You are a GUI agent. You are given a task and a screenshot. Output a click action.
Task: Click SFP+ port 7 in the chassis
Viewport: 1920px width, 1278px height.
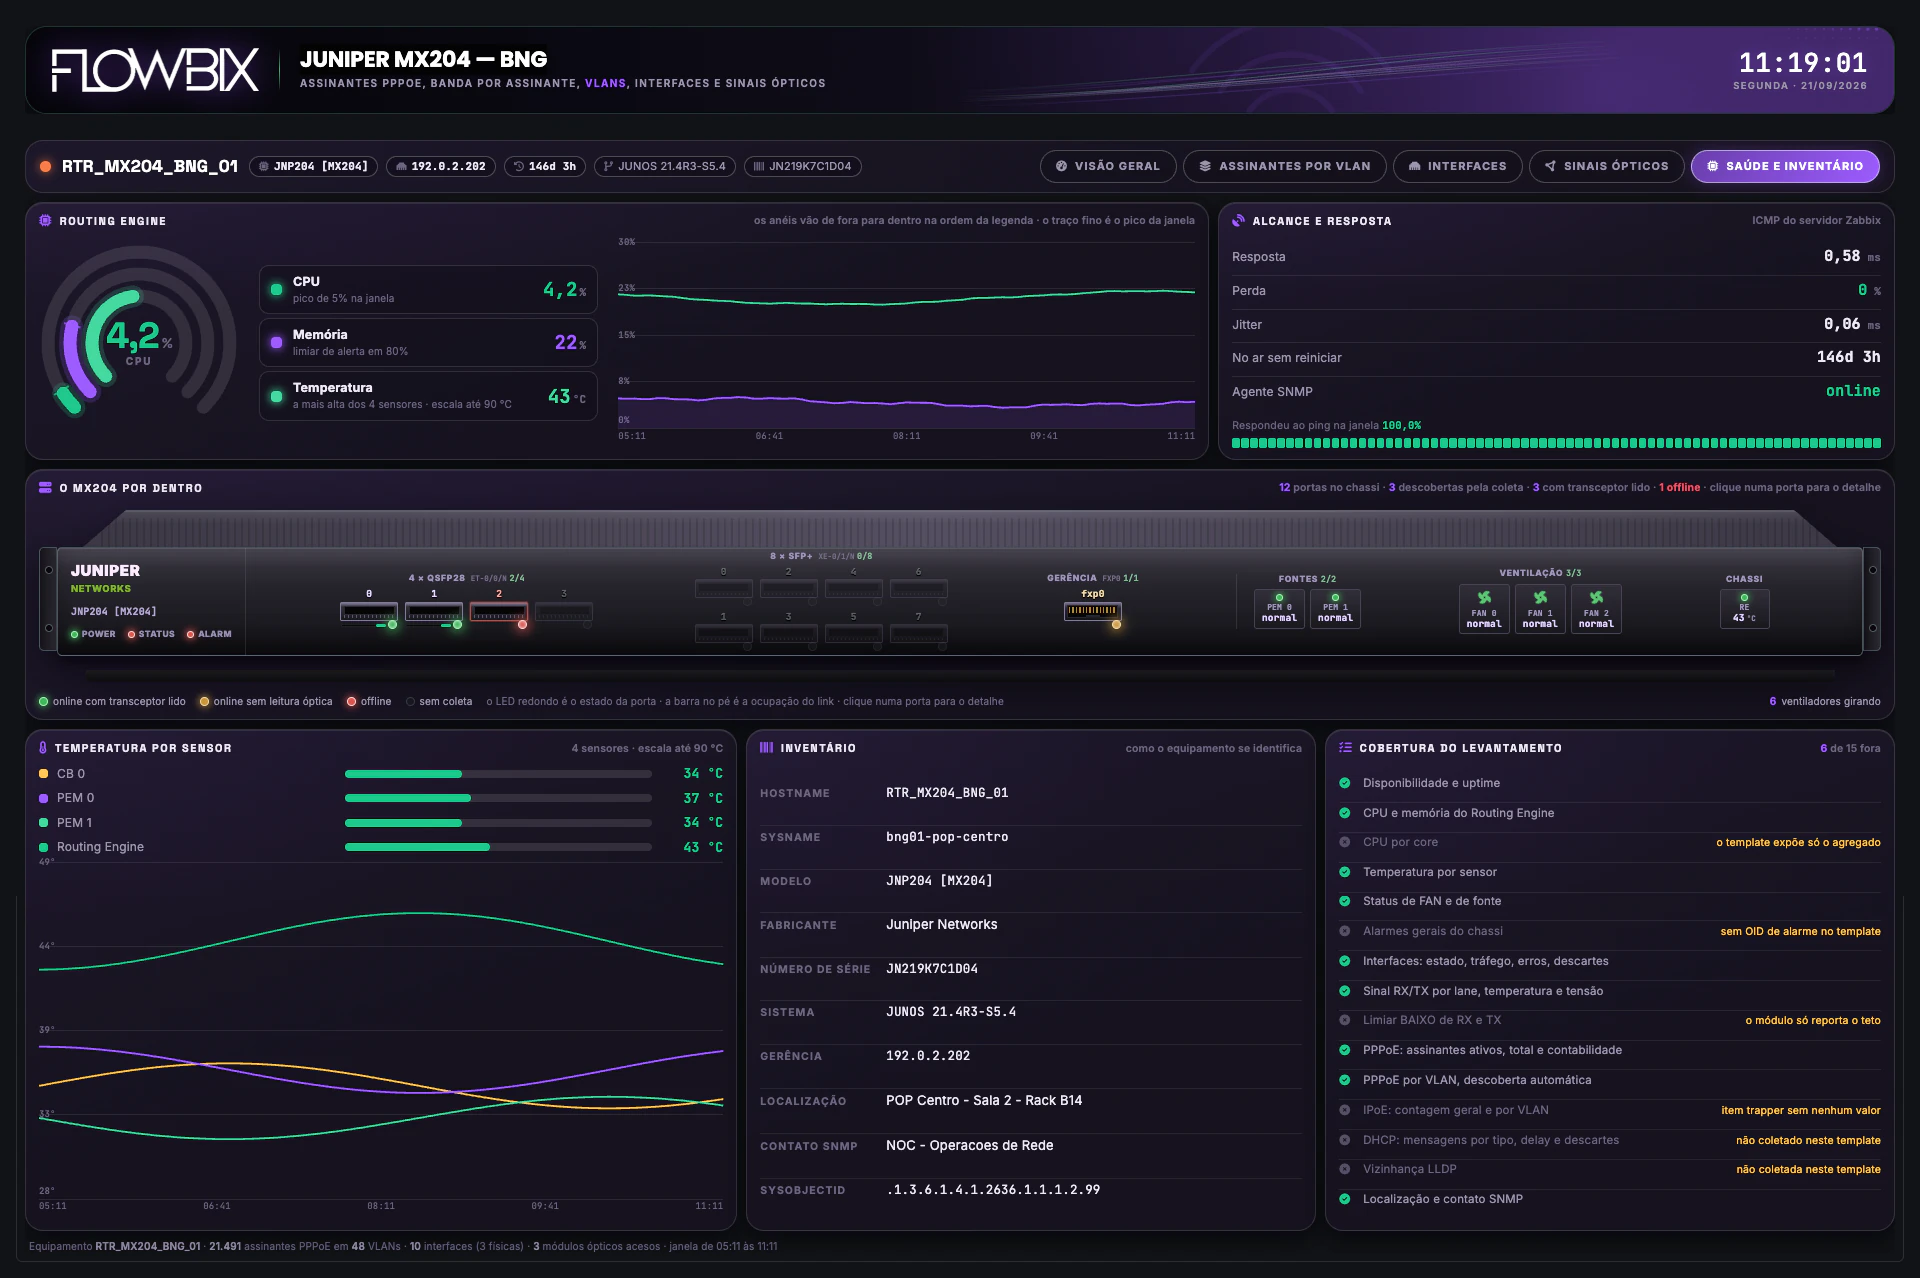tap(918, 634)
